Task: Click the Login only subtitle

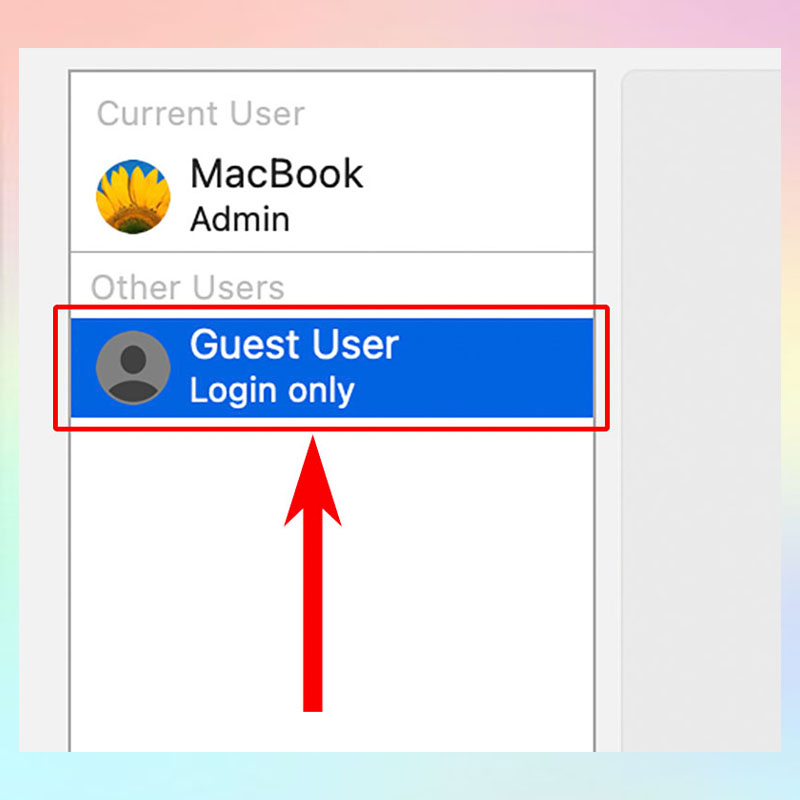Action: pyautogui.click(x=272, y=391)
